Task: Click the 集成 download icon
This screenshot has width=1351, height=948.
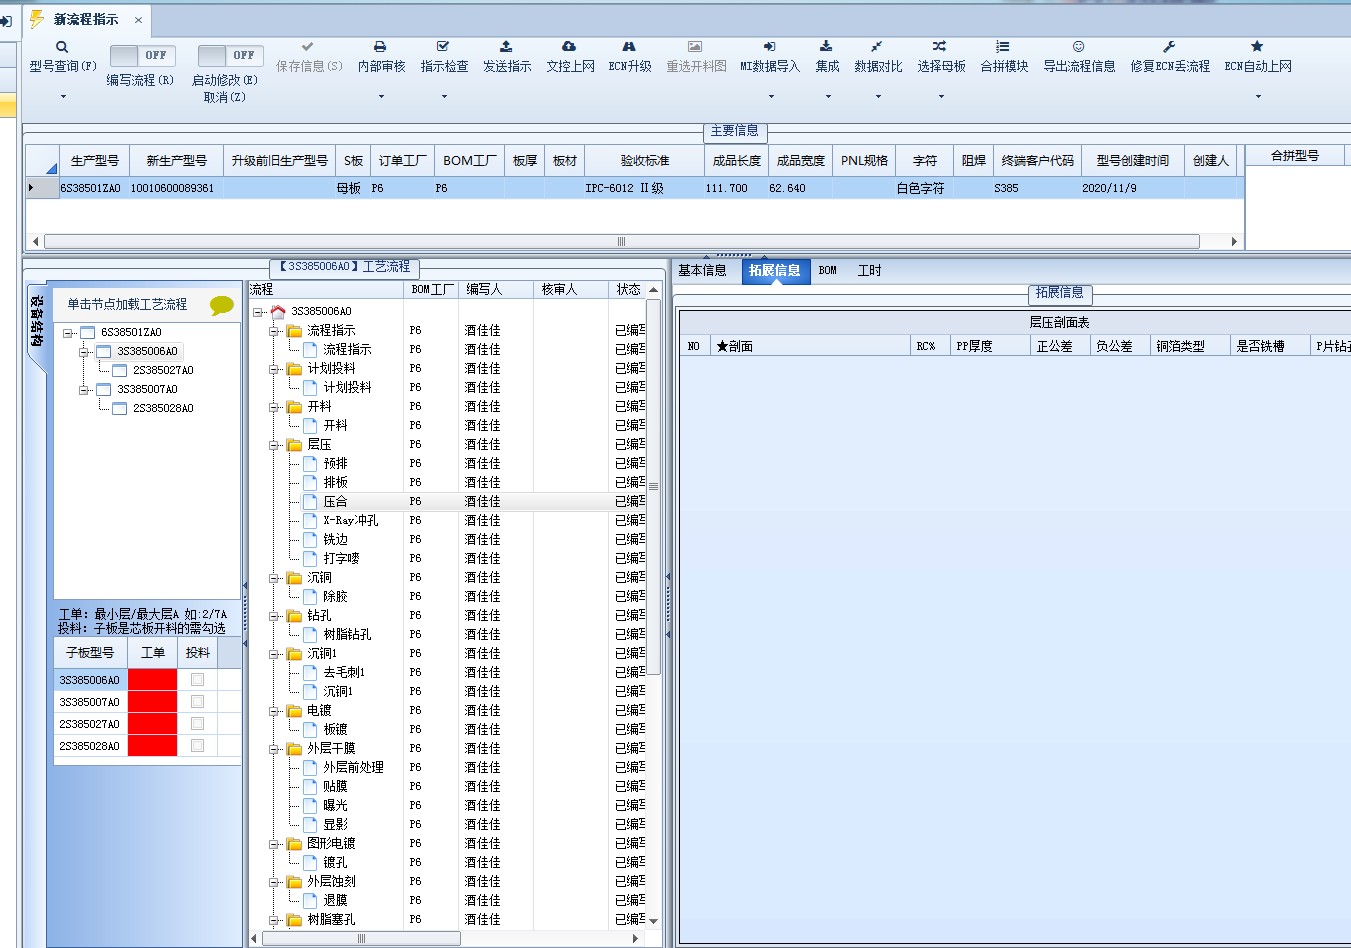Action: pyautogui.click(x=826, y=47)
